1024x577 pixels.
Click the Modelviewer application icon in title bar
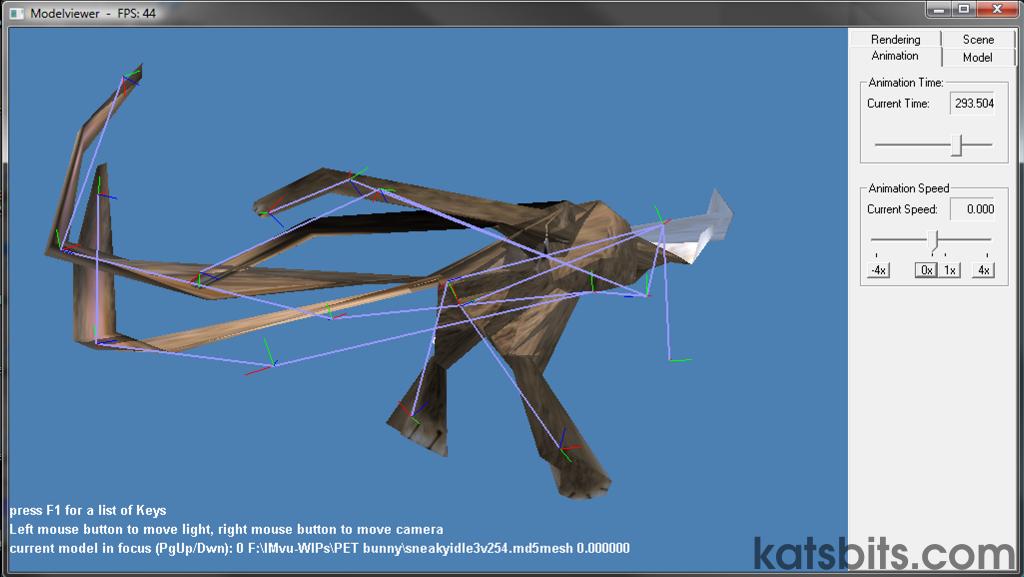pos(17,13)
